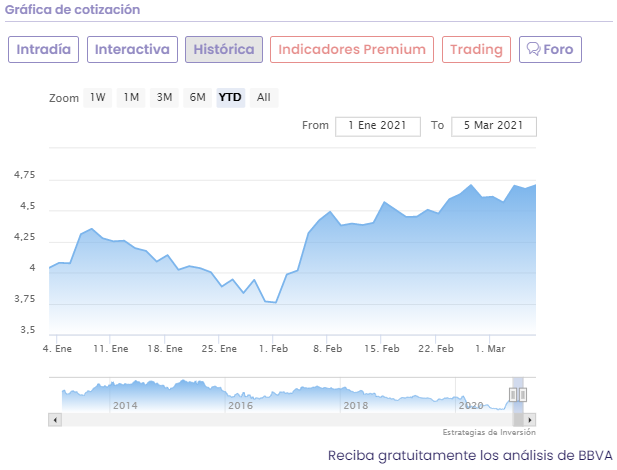The image size is (617, 470).
Task: Switch to the Intradía tab
Action: click(x=44, y=49)
